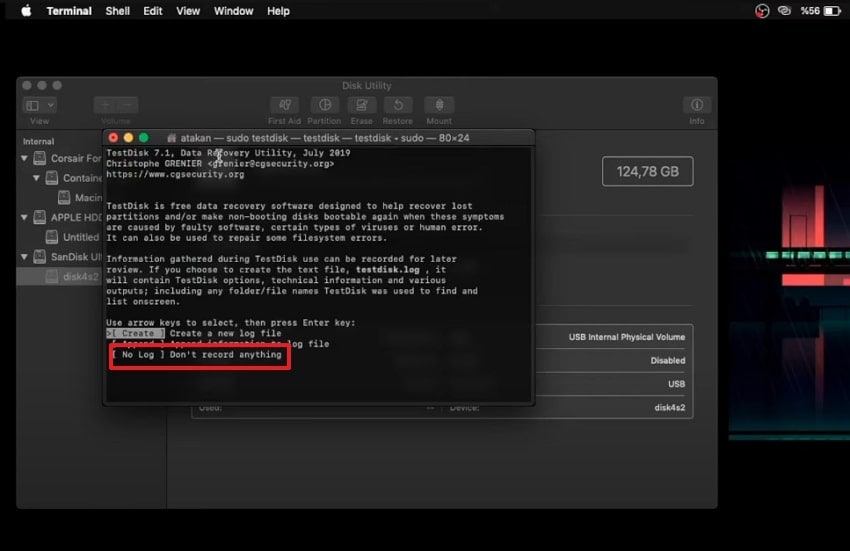This screenshot has height=551, width=850.
Task: Click the battery status icon
Action: point(832,11)
